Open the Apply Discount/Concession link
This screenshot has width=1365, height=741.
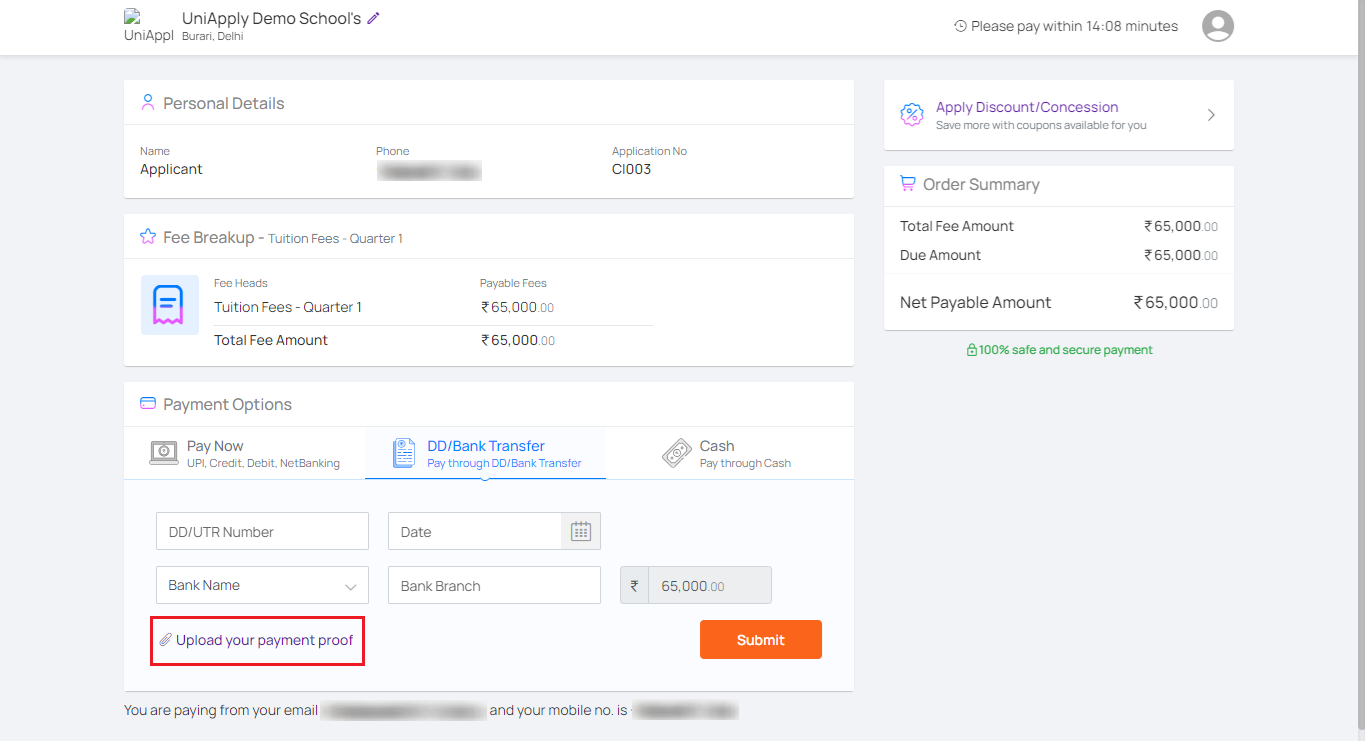coord(1027,107)
